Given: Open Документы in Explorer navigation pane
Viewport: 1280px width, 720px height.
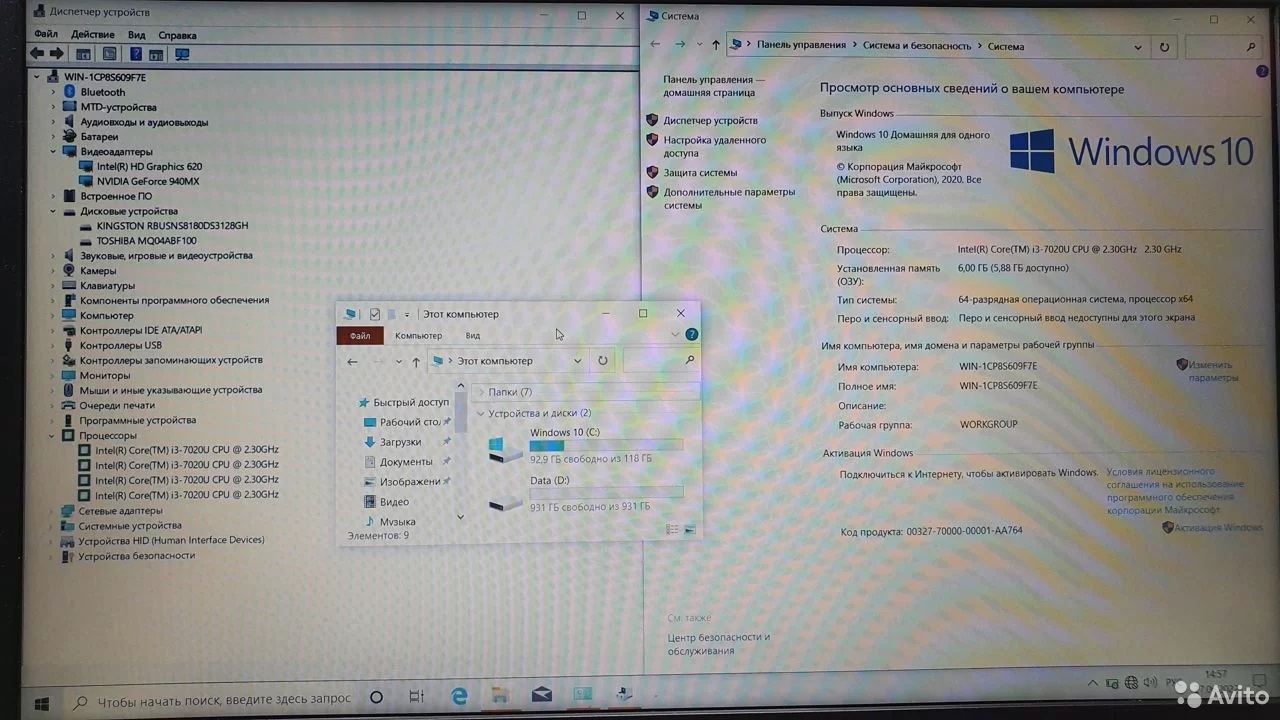Looking at the screenshot, I should [x=406, y=462].
